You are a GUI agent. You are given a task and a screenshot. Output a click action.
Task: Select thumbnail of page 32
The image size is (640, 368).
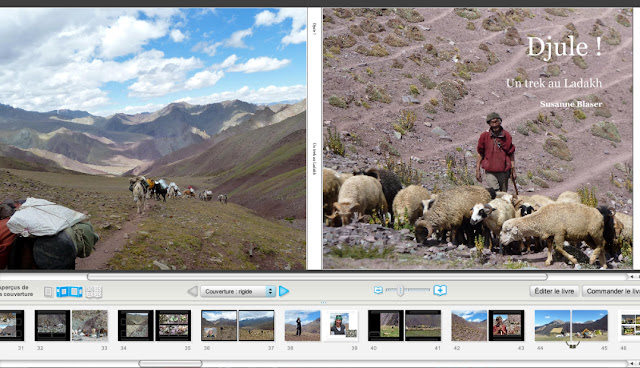point(53,325)
